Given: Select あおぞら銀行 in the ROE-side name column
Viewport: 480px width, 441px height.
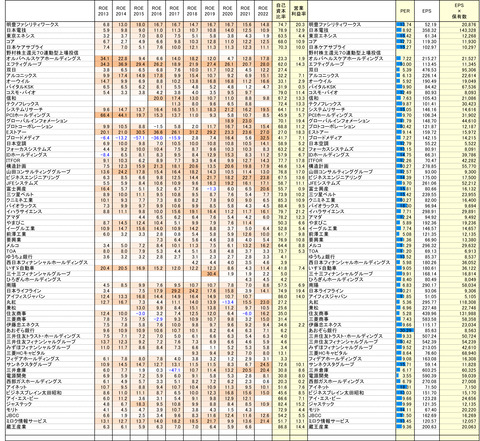Looking at the screenshot, I should point(20,330).
